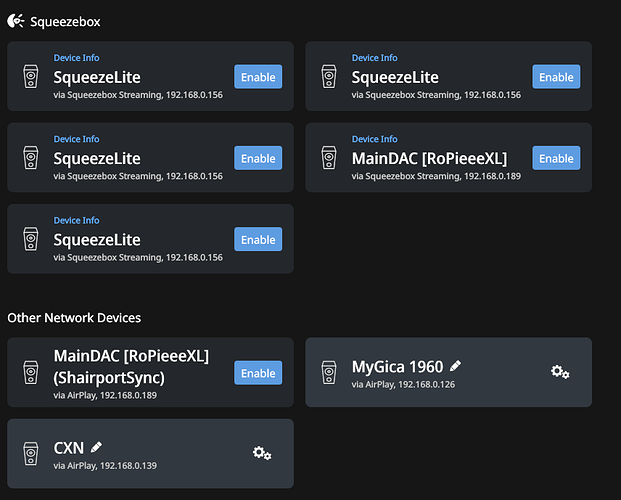The width and height of the screenshot is (621, 500).
Task: Enable the SqueezeLite in the top-right card
Action: pyautogui.click(x=556, y=76)
